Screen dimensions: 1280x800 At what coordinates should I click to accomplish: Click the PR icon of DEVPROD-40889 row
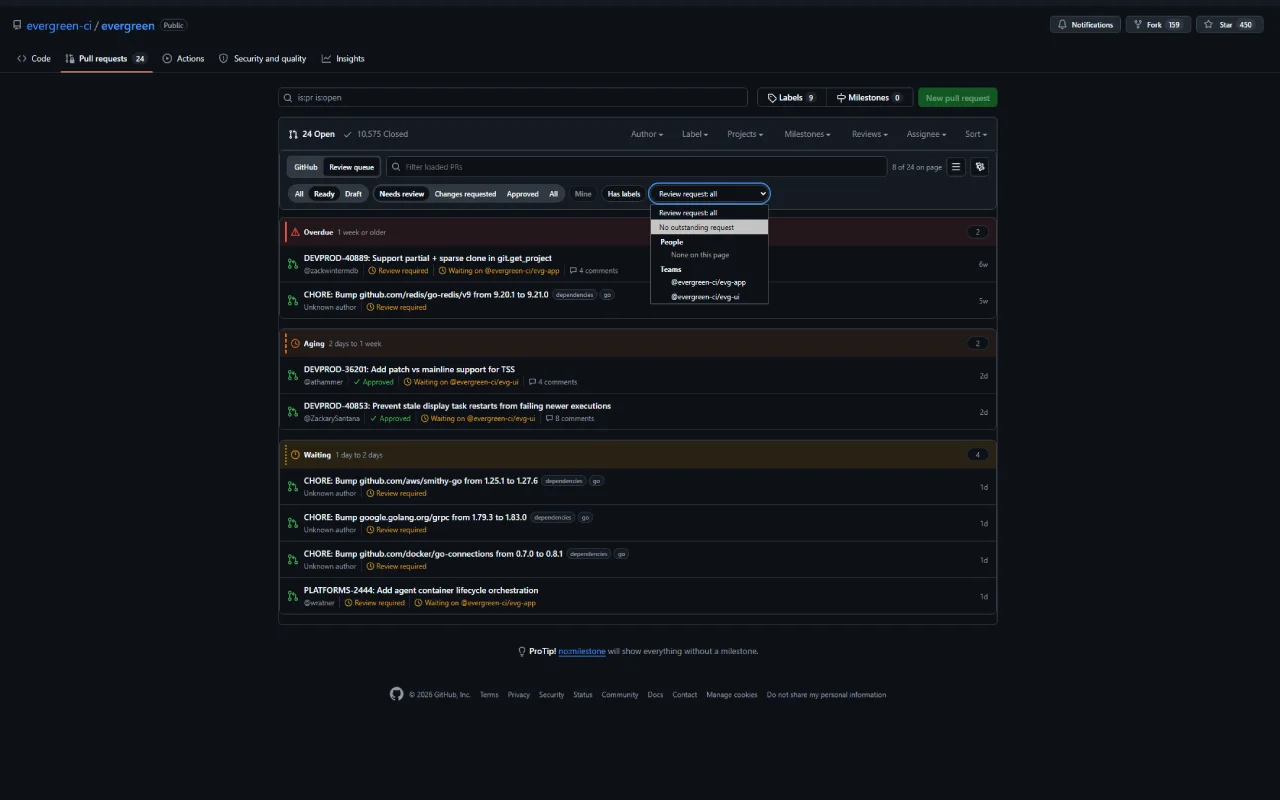(293, 264)
